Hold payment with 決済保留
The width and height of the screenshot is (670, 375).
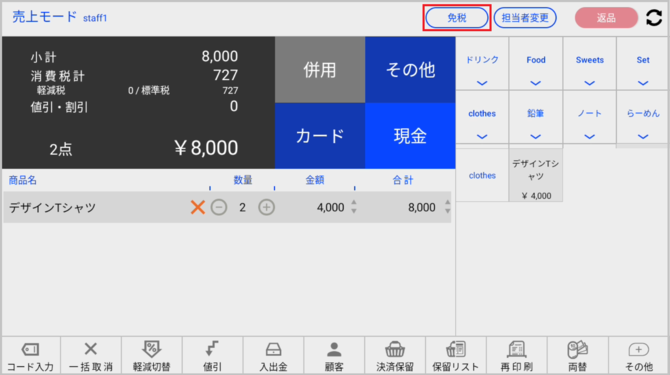click(394, 356)
